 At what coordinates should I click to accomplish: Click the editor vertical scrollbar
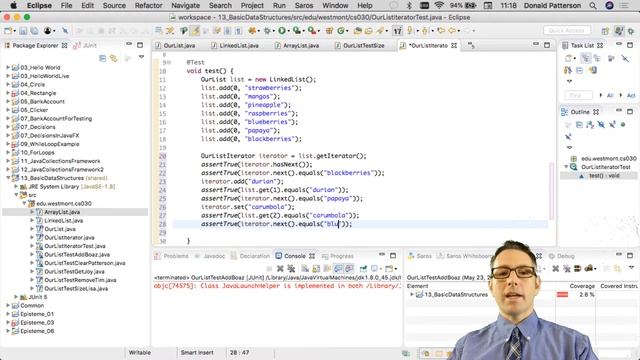pyautogui.click(x=552, y=191)
